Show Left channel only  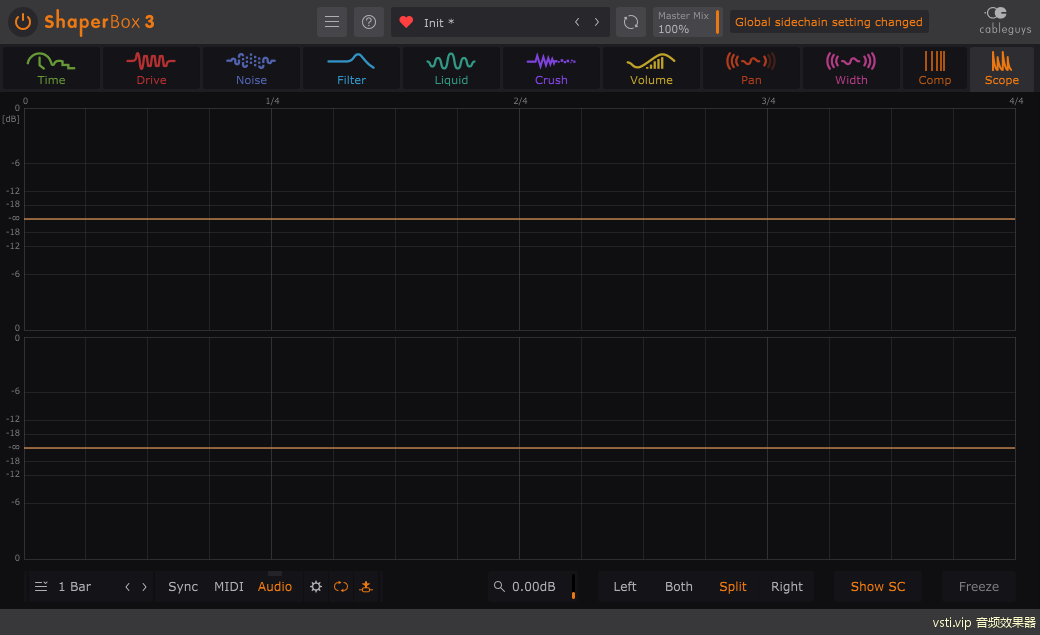(x=625, y=587)
